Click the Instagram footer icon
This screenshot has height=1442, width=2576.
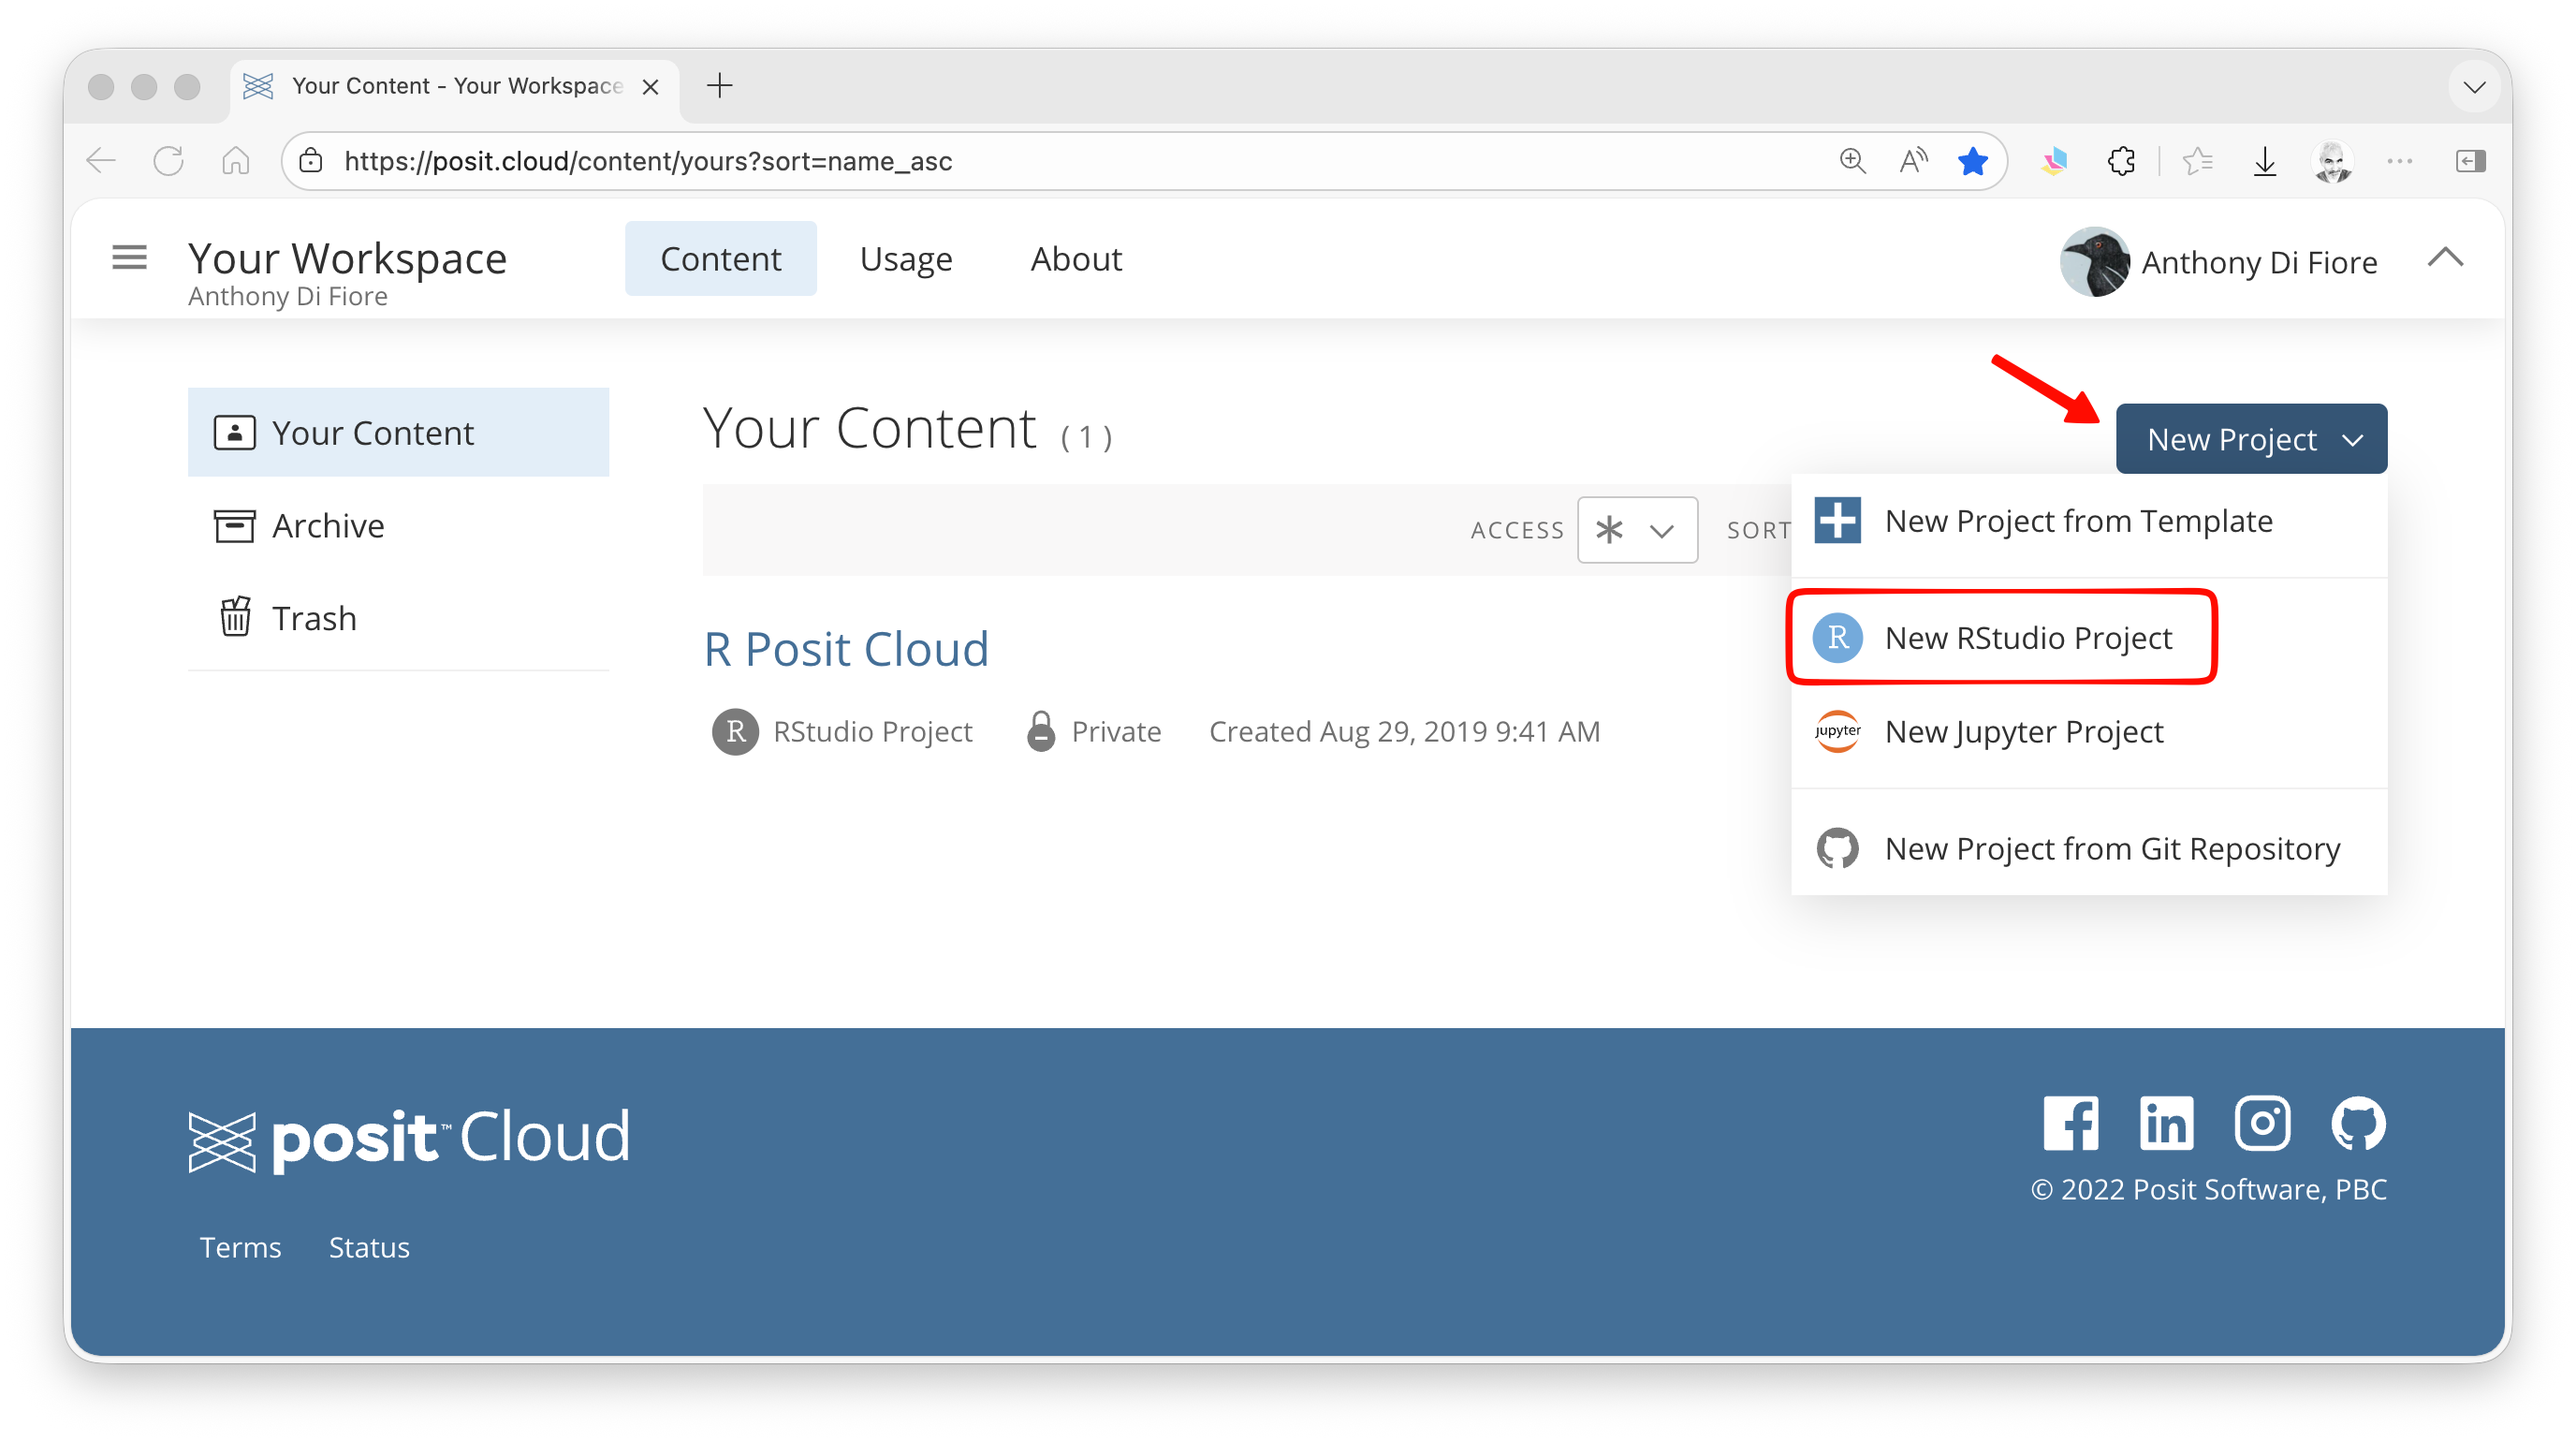(2262, 1123)
